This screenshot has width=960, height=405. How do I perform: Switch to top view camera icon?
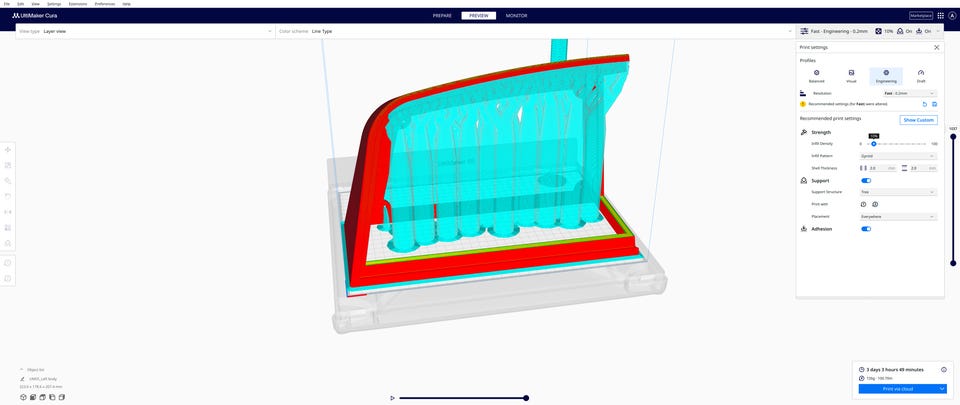(x=43, y=397)
